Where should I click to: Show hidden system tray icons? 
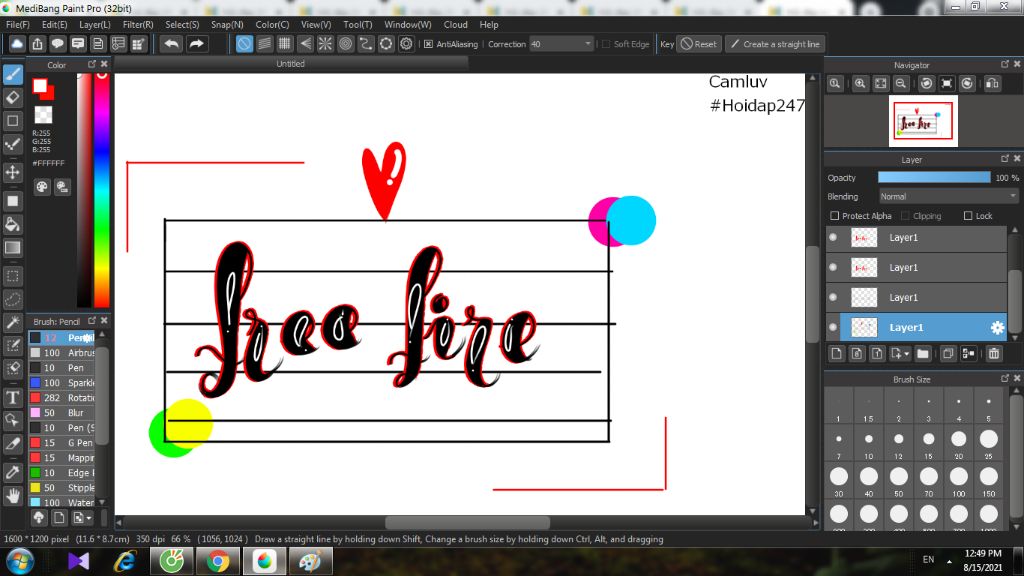(949, 561)
